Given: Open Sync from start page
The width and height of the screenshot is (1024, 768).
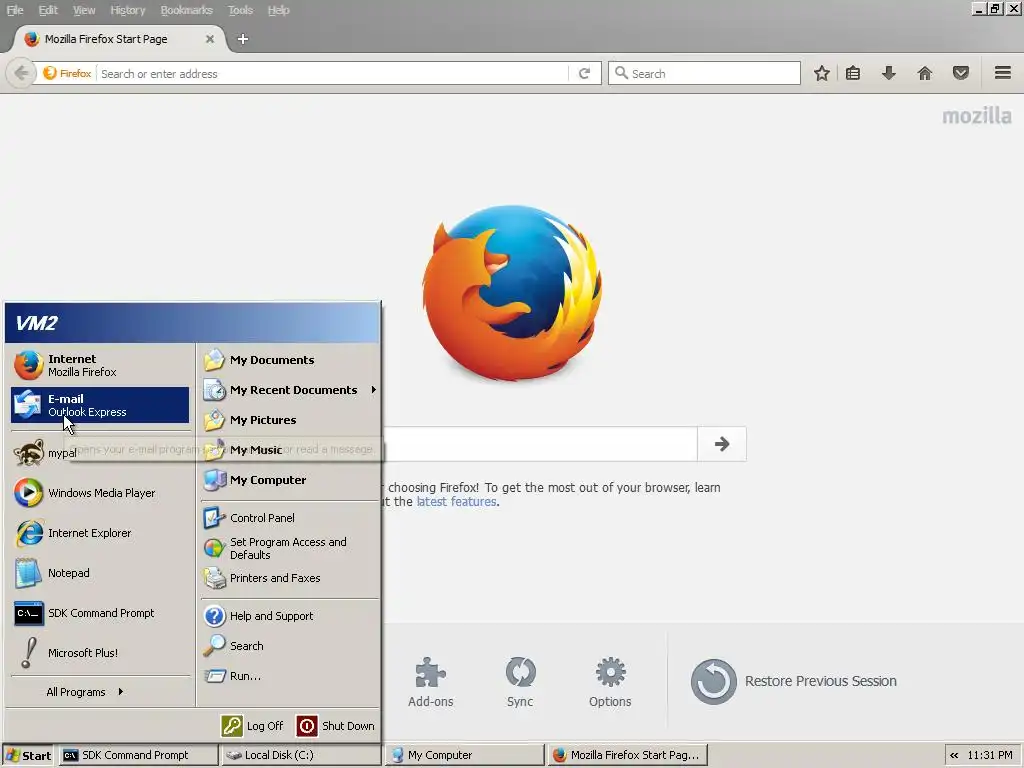Looking at the screenshot, I should point(520,682).
